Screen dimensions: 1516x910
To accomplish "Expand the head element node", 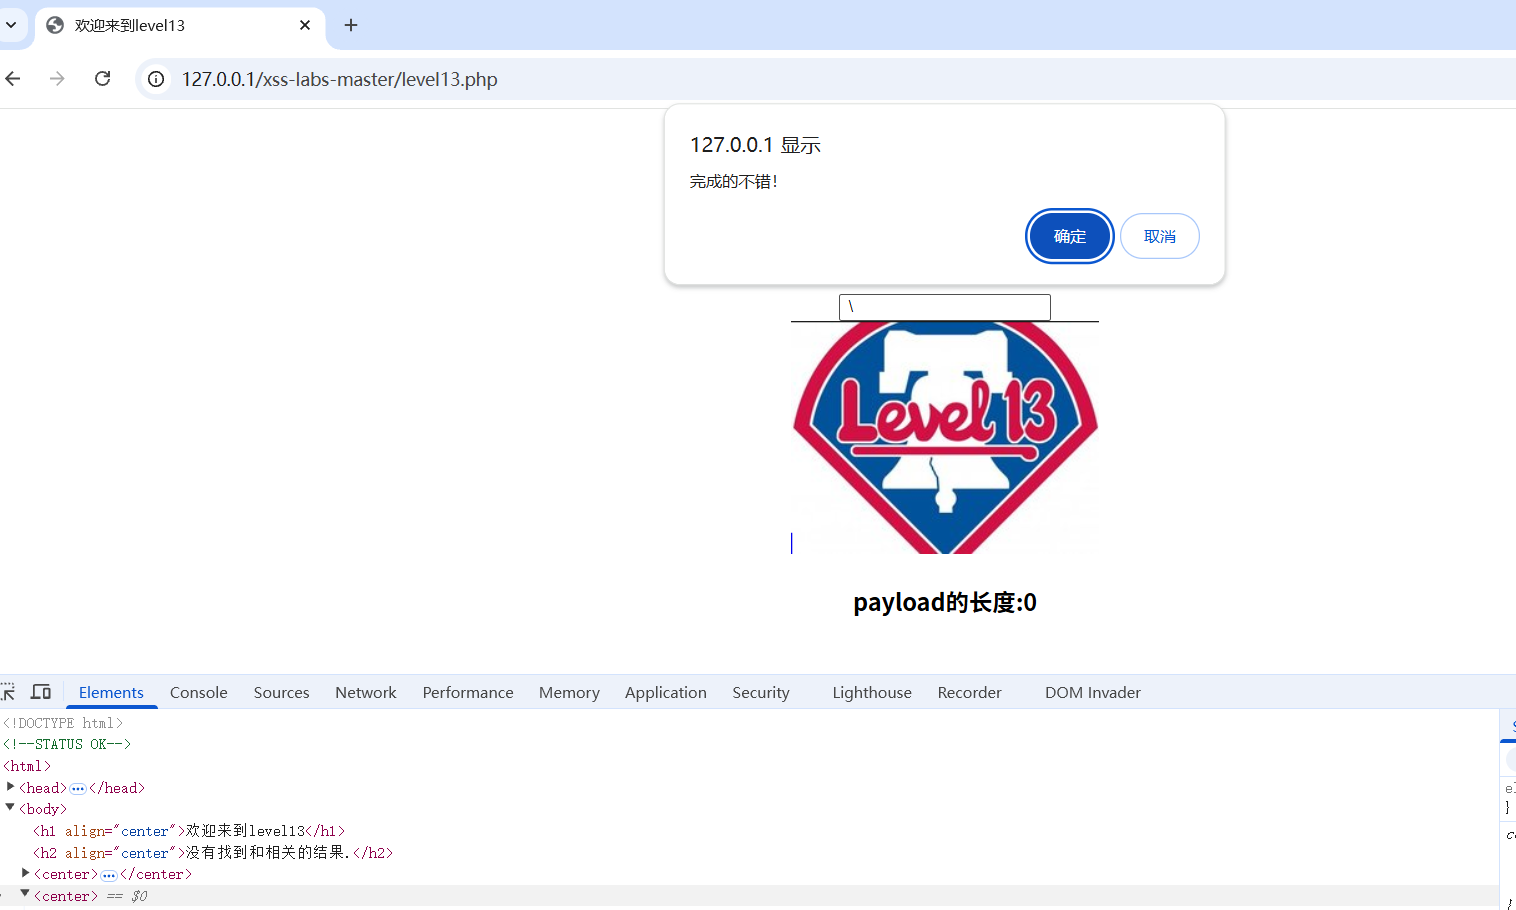I will click(11, 787).
